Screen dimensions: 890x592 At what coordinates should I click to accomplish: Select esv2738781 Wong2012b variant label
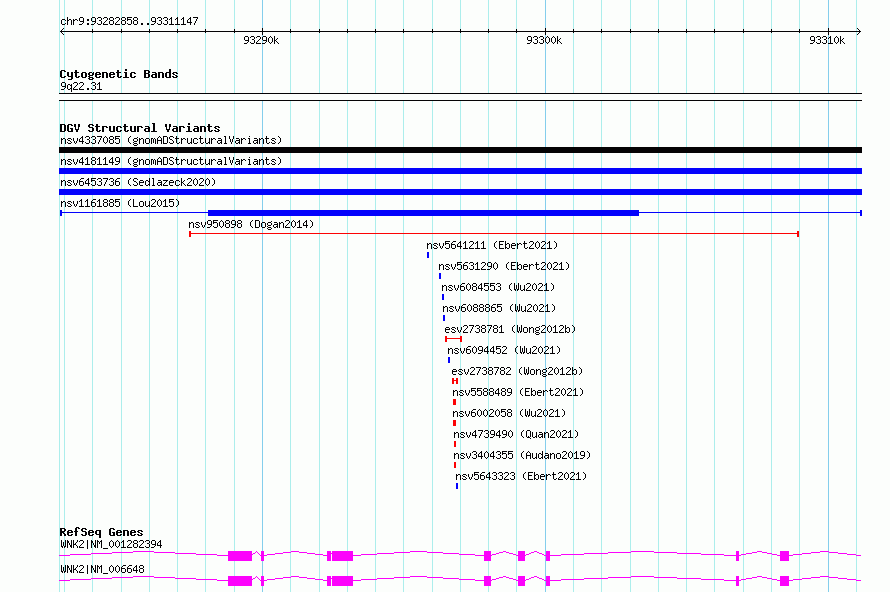click(510, 329)
